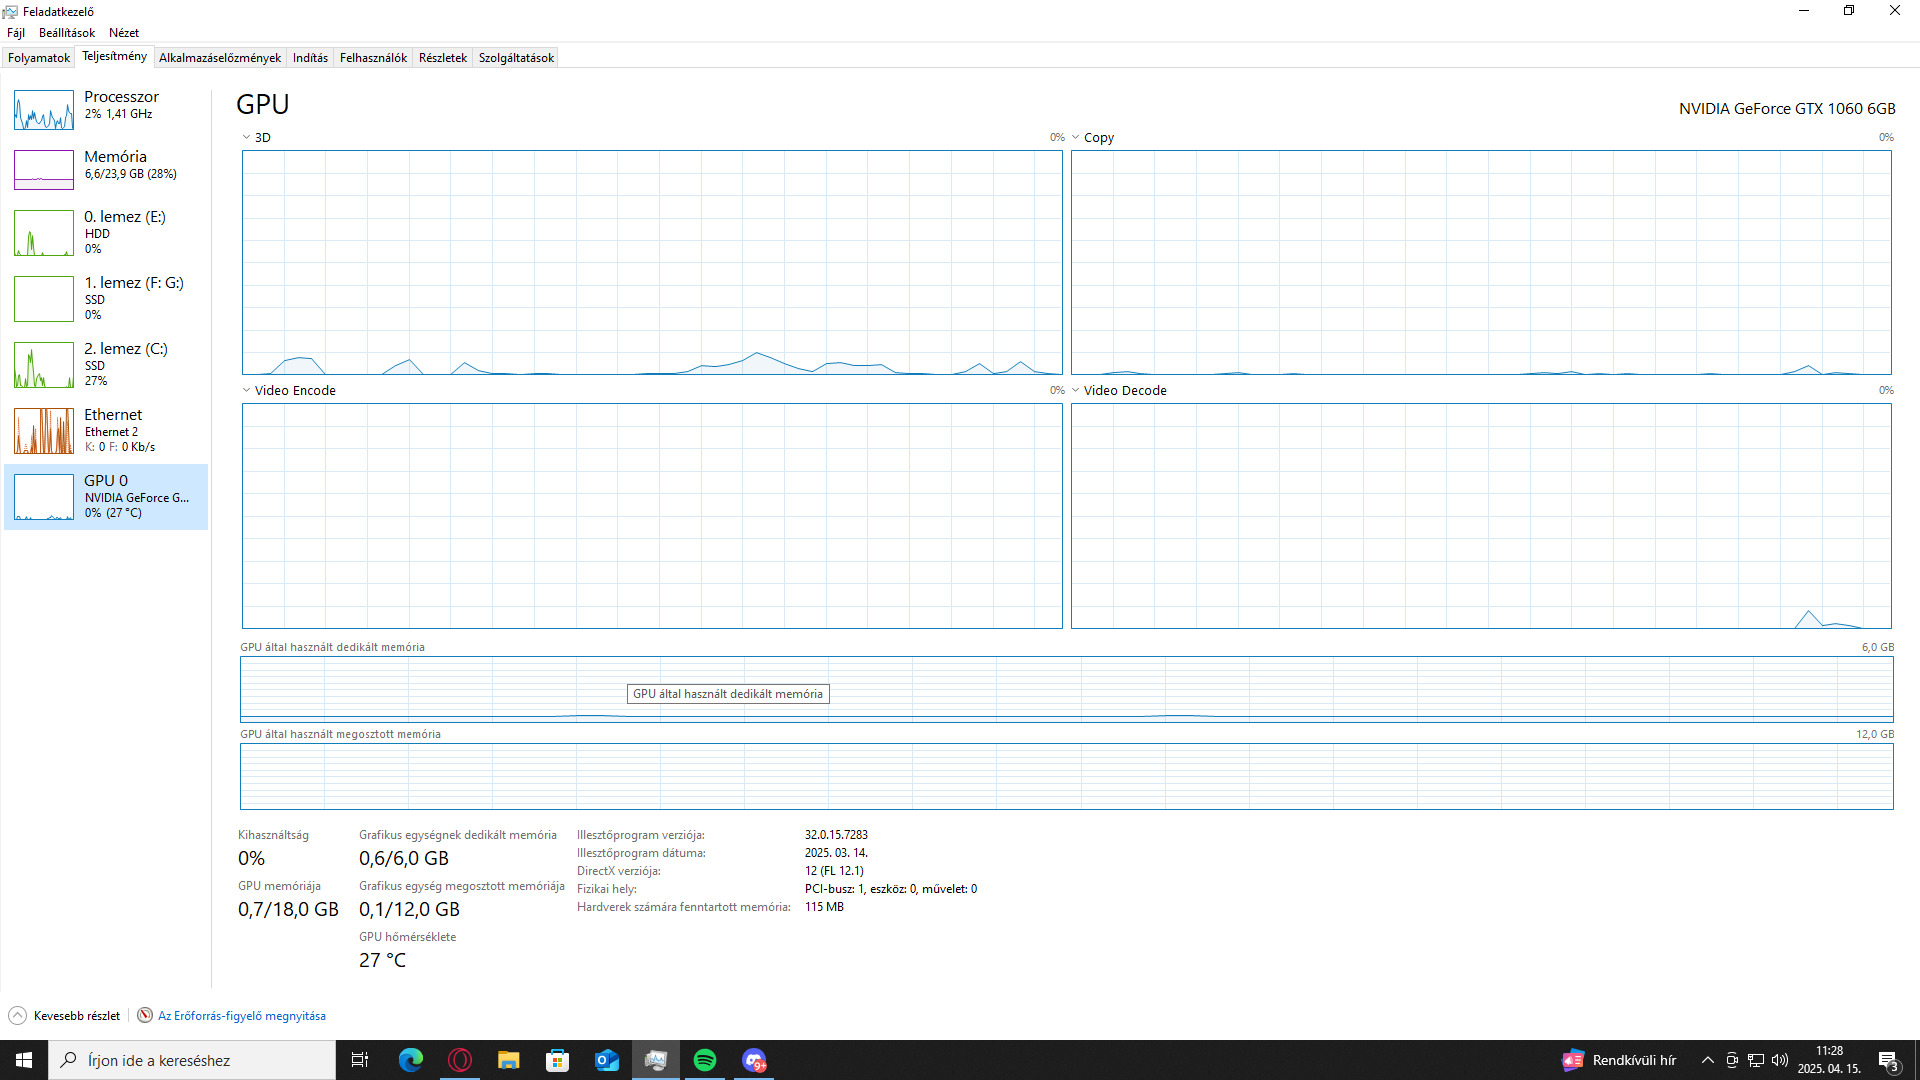Open Az Erőforrás-figyelő megnyitása link

point(242,1016)
